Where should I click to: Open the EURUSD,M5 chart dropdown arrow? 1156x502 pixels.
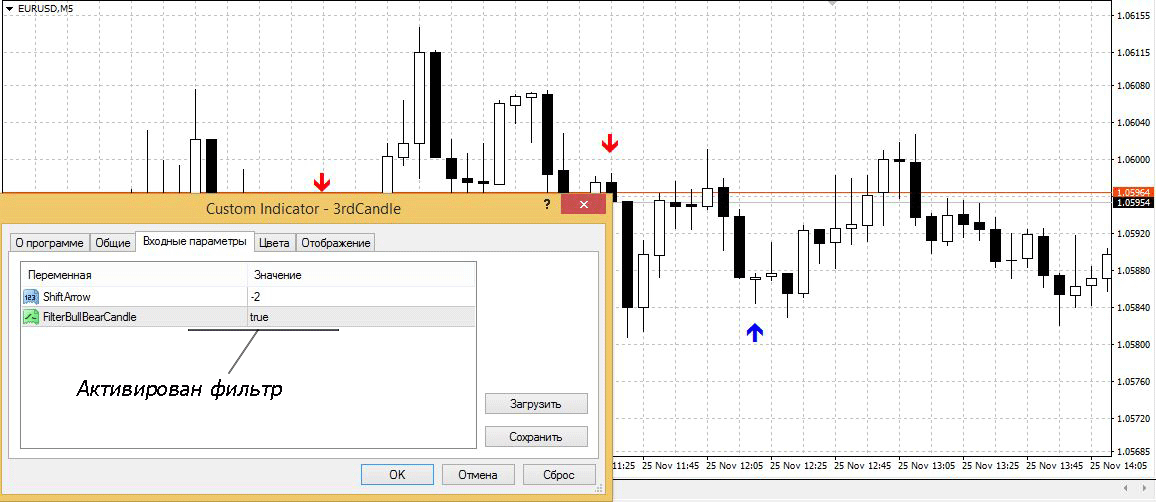(8, 8)
